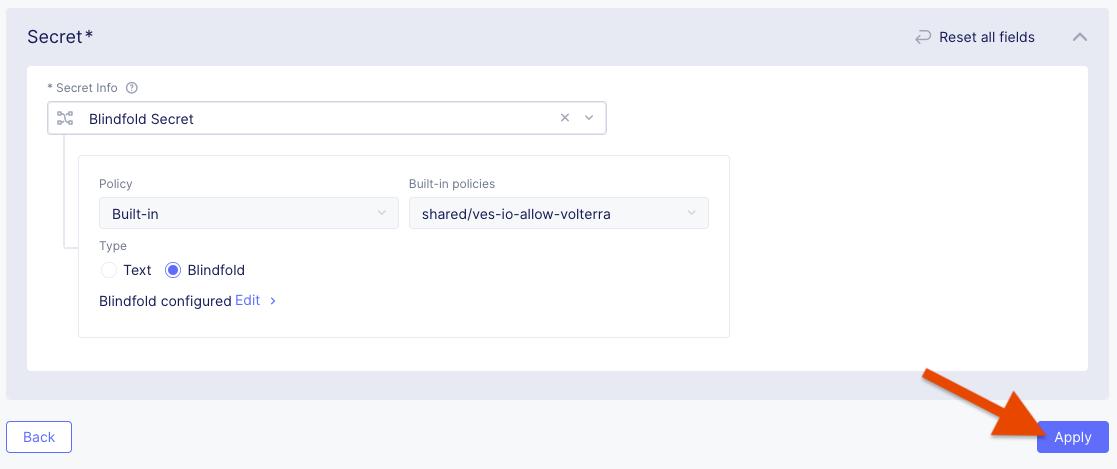Click the Edit link for Blindfold configured
Screen dimensions: 1117x469
[x=247, y=300]
